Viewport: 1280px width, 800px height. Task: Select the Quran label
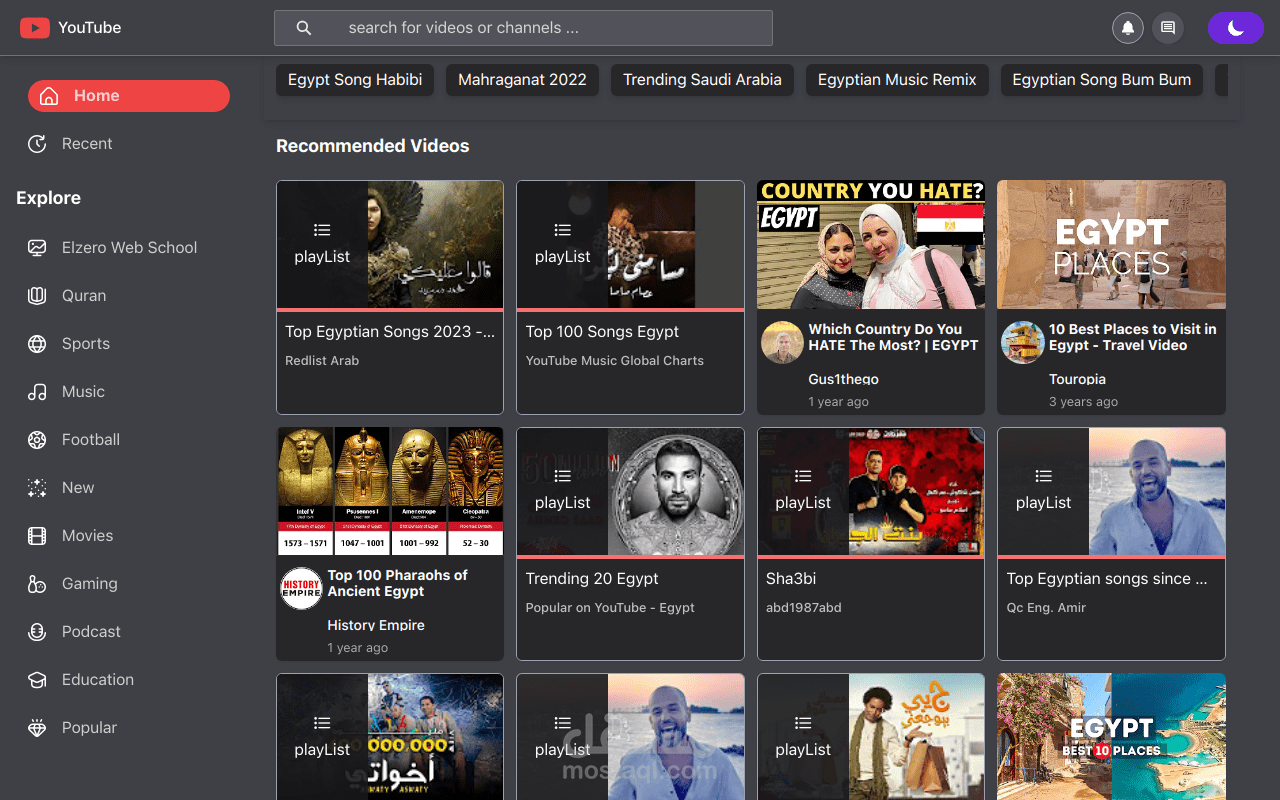[x=84, y=296]
